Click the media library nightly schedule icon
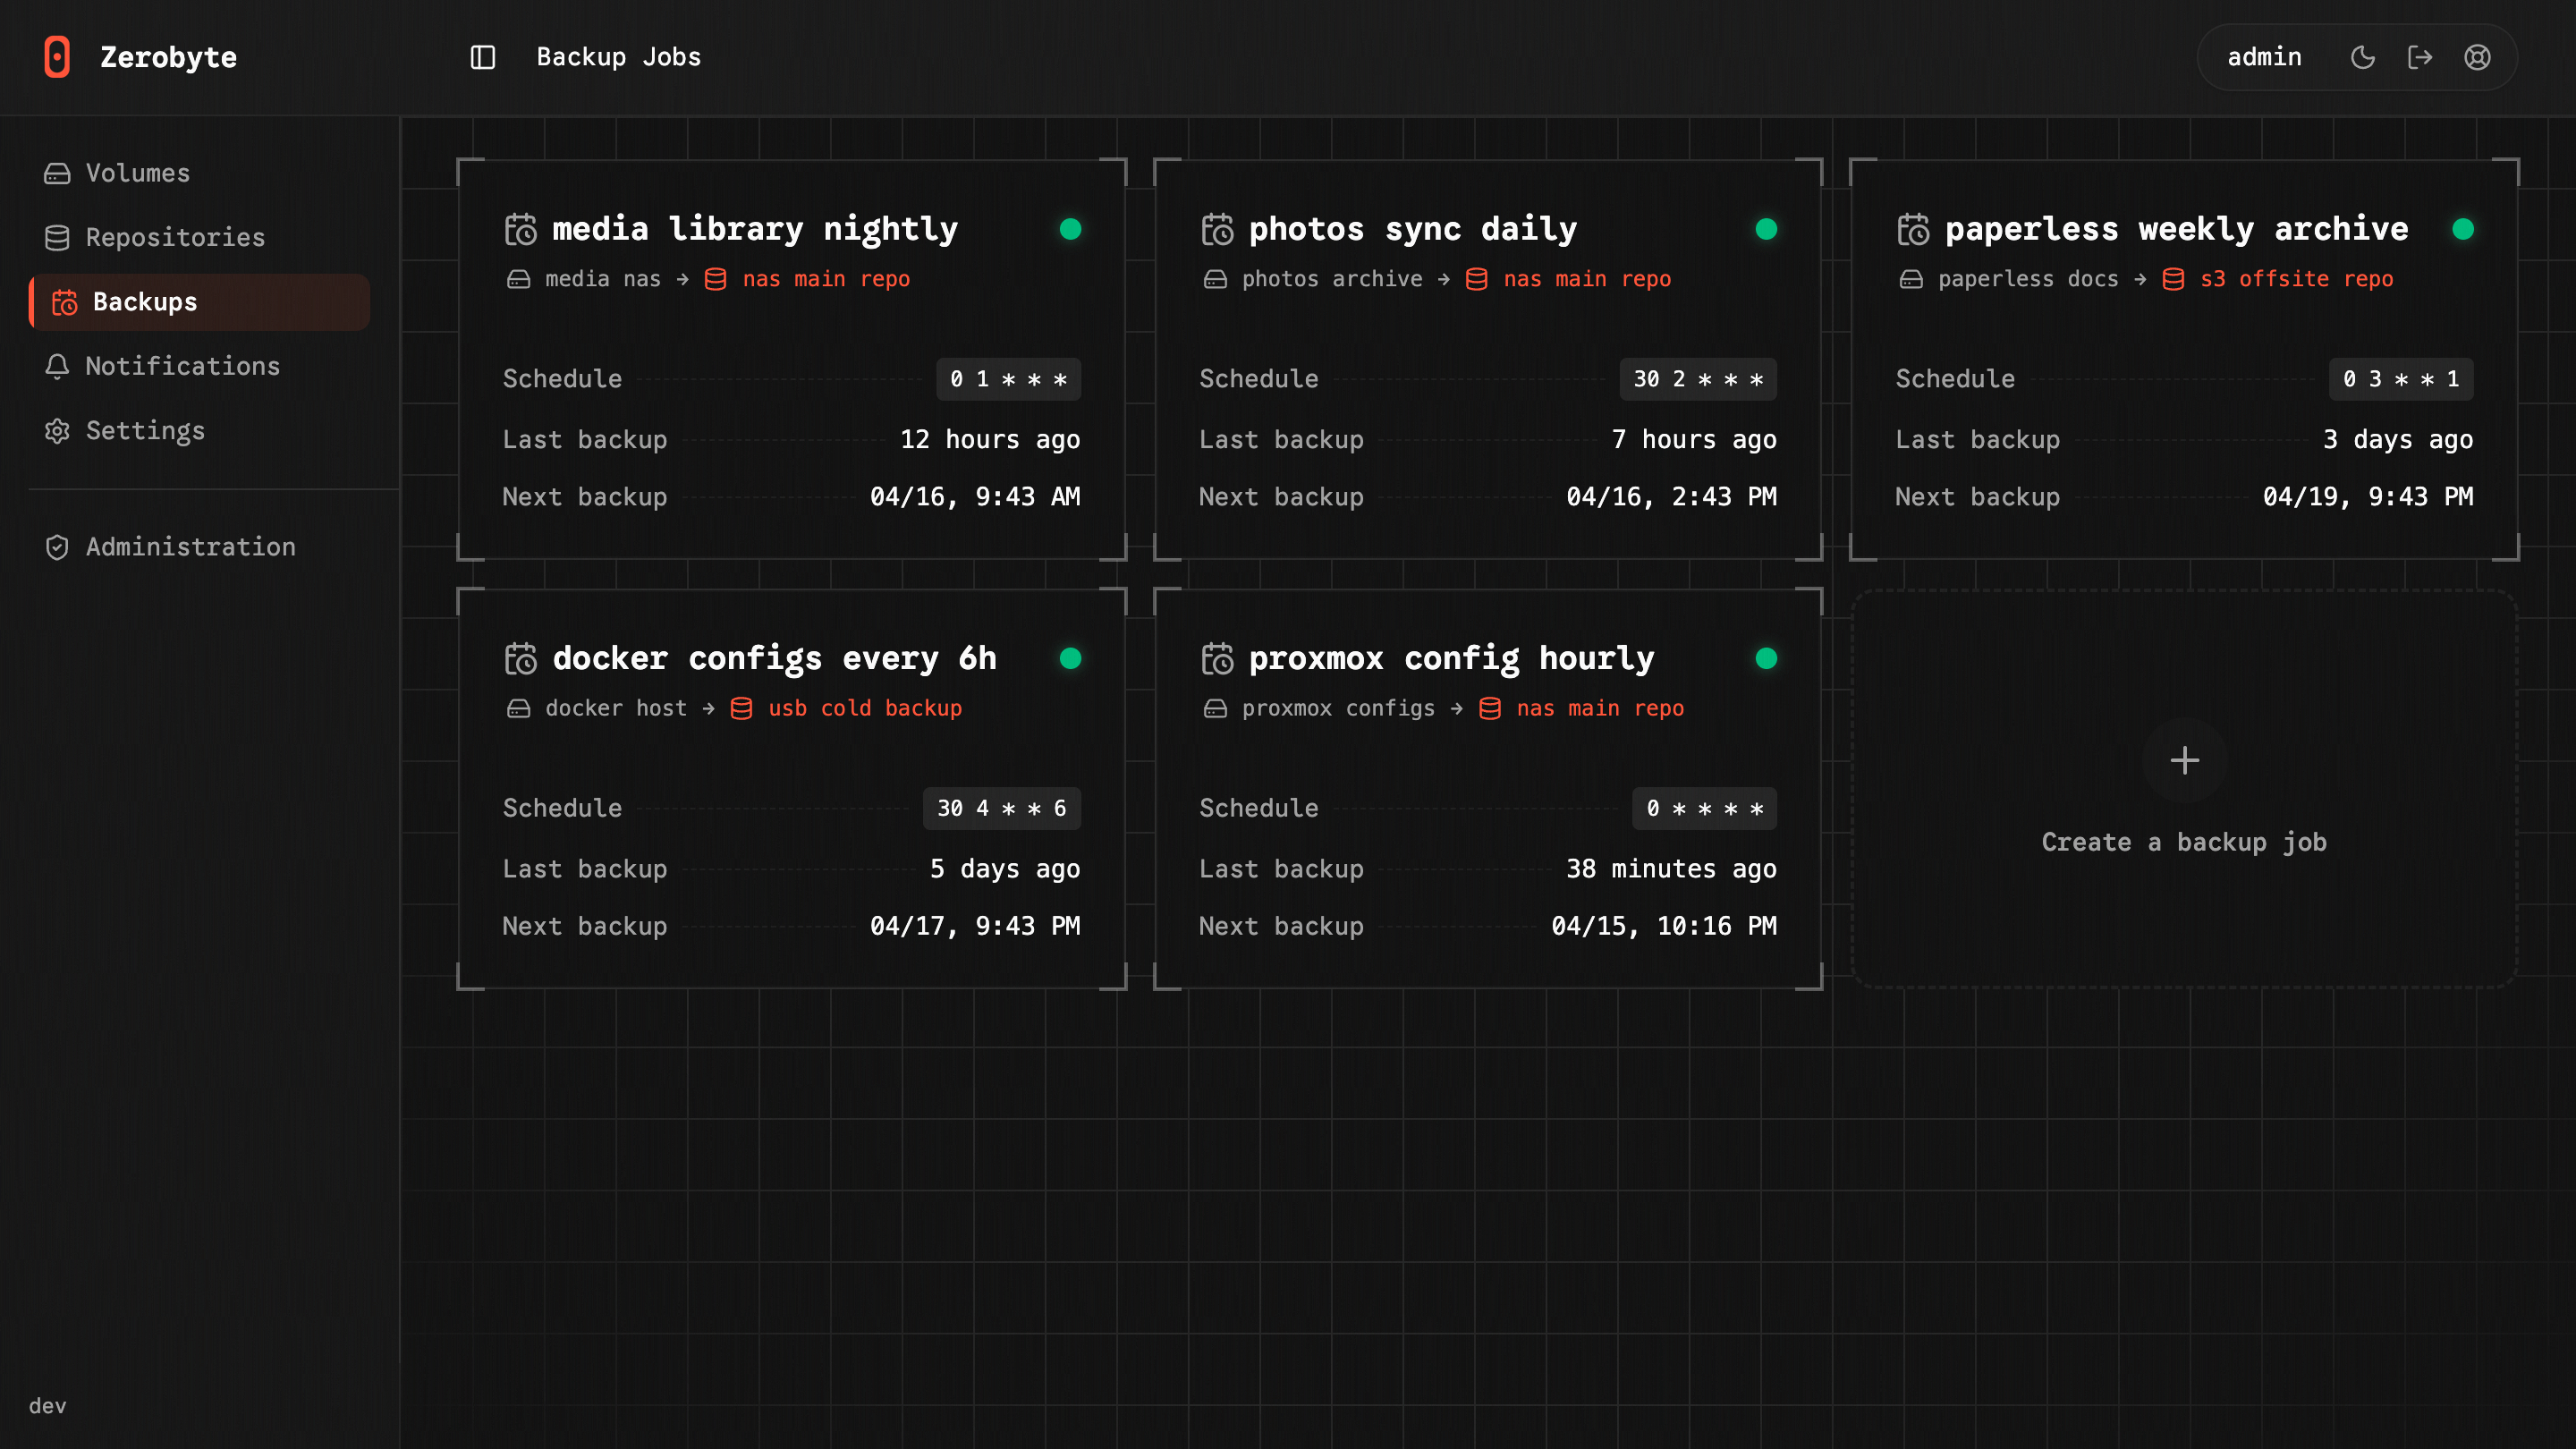2576x1449 pixels. 521,230
